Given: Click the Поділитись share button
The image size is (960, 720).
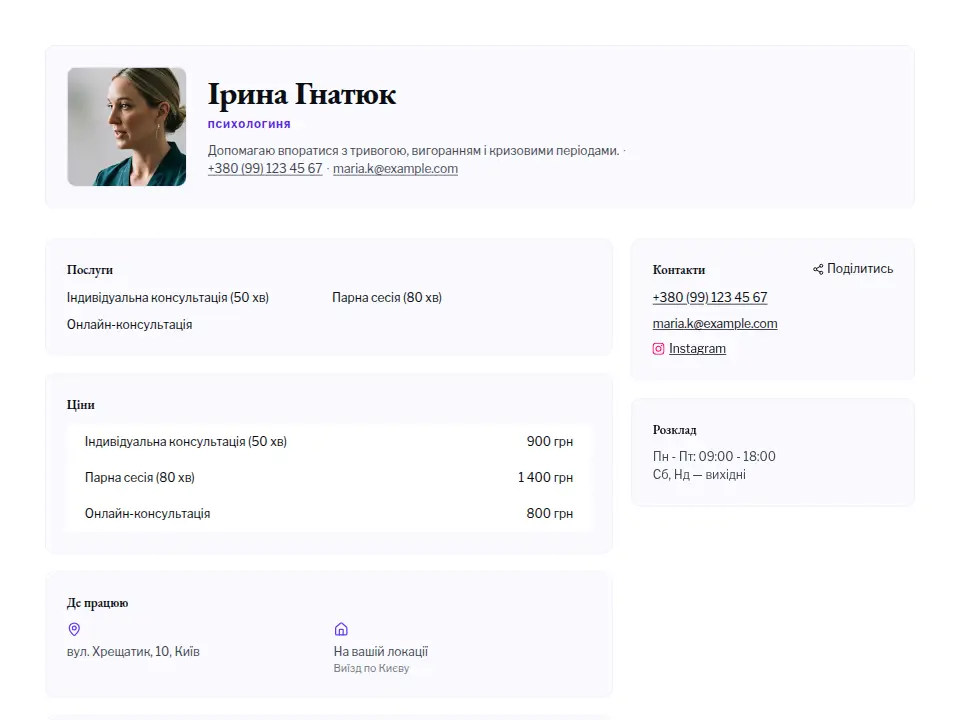Looking at the screenshot, I should click(853, 269).
